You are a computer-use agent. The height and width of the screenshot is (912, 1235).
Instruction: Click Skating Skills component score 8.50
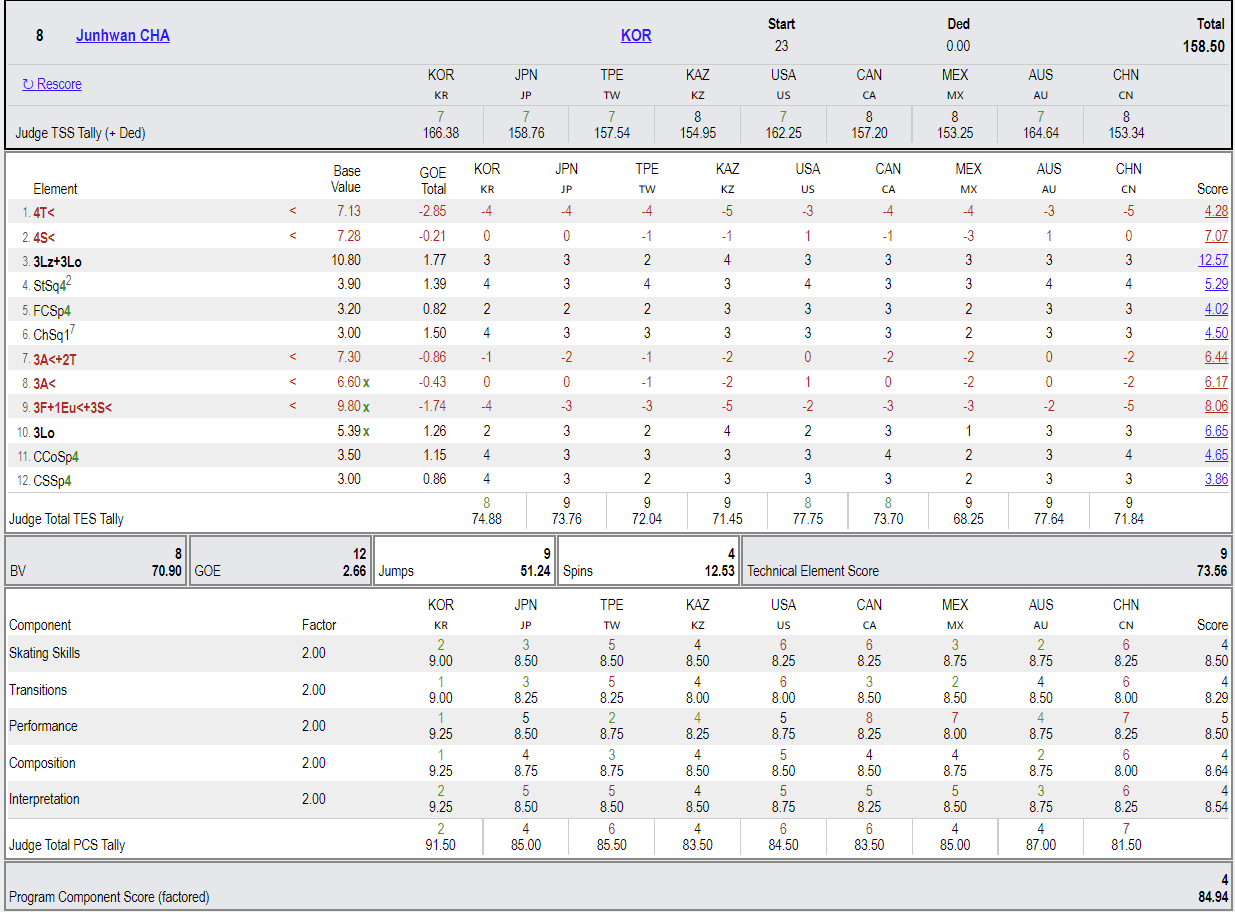(x=1215, y=661)
